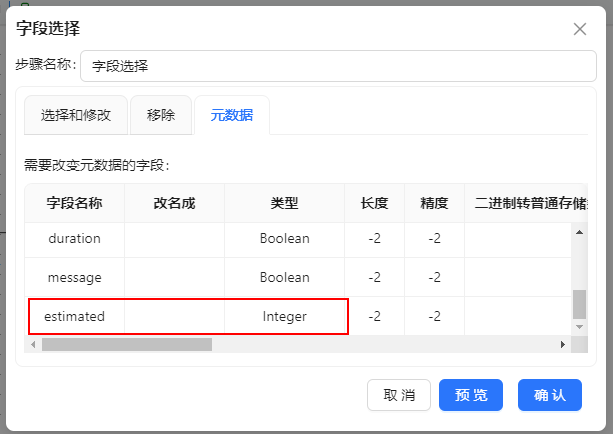Confirm with the 确认 button

(549, 395)
